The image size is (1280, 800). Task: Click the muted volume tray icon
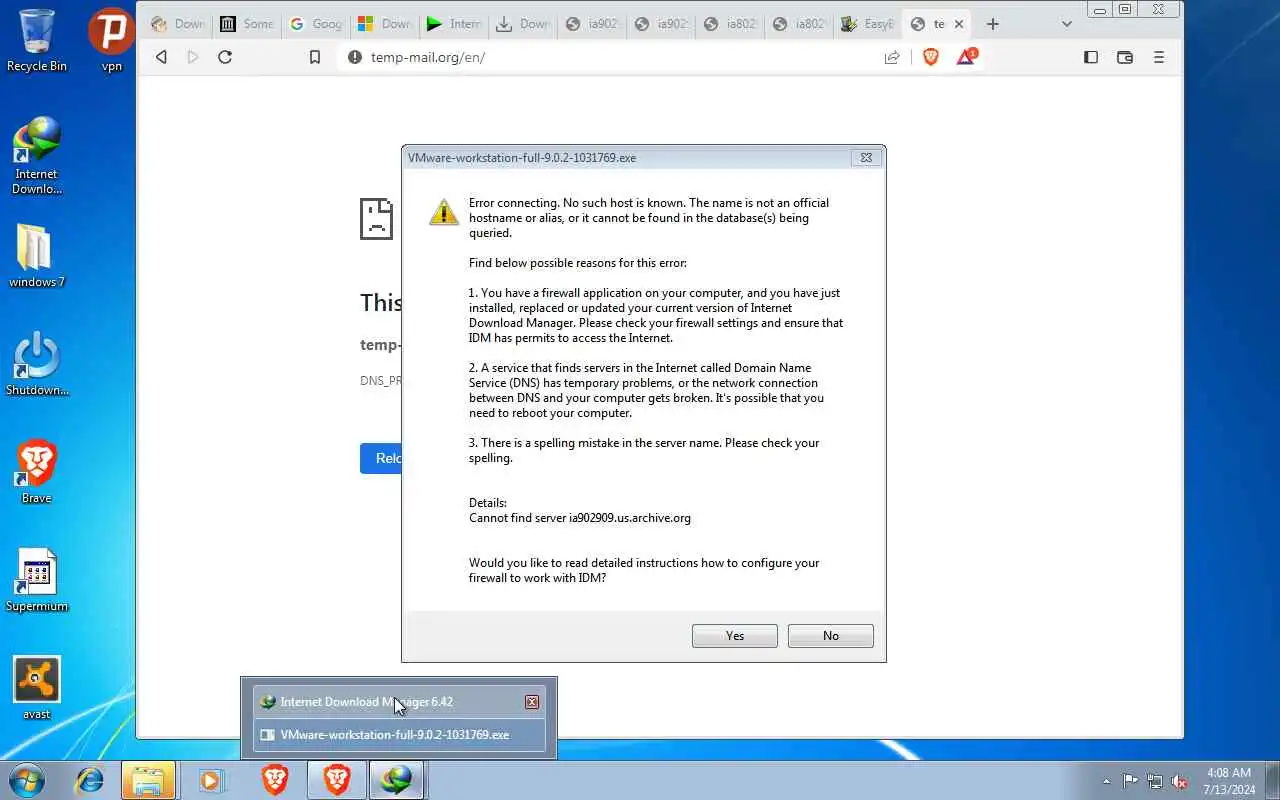coord(1180,781)
